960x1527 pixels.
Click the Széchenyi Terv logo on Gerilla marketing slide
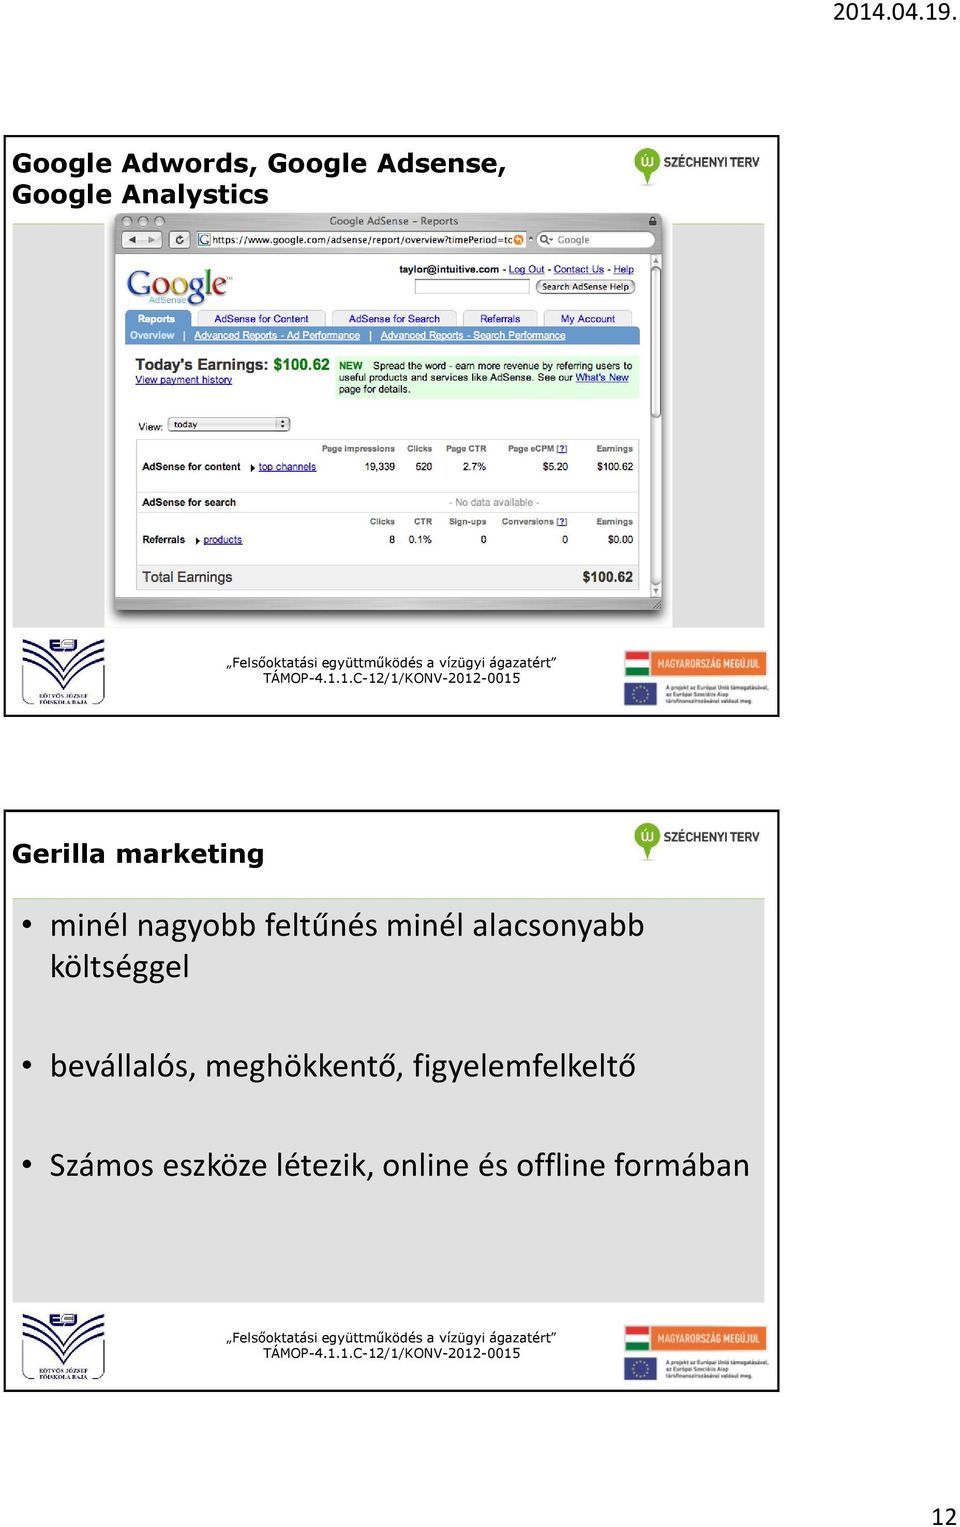click(x=696, y=840)
